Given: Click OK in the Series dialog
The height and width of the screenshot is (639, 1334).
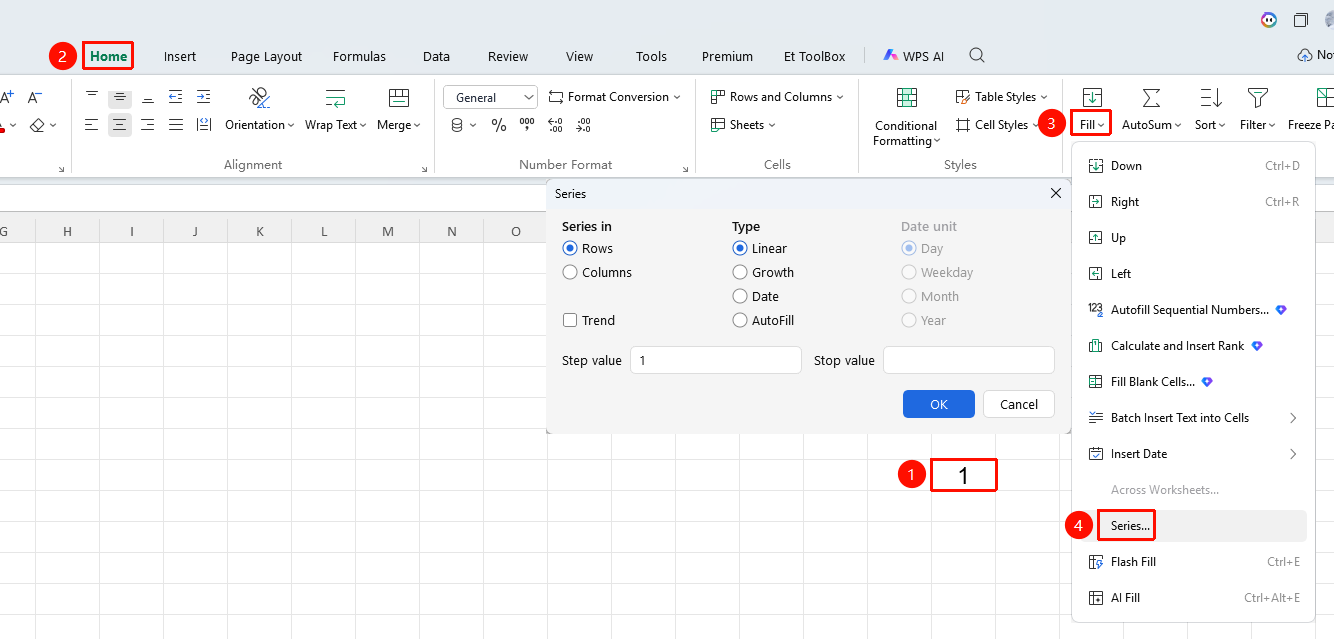Looking at the screenshot, I should click(x=939, y=404).
